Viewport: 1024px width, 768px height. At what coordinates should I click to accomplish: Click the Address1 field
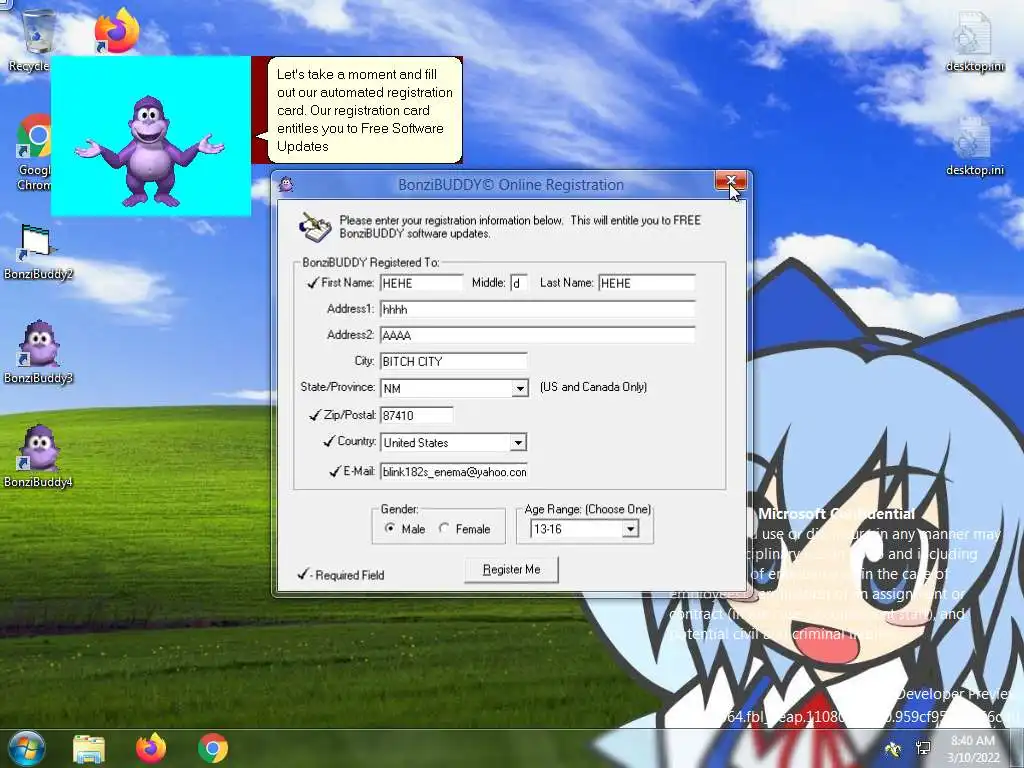point(537,309)
